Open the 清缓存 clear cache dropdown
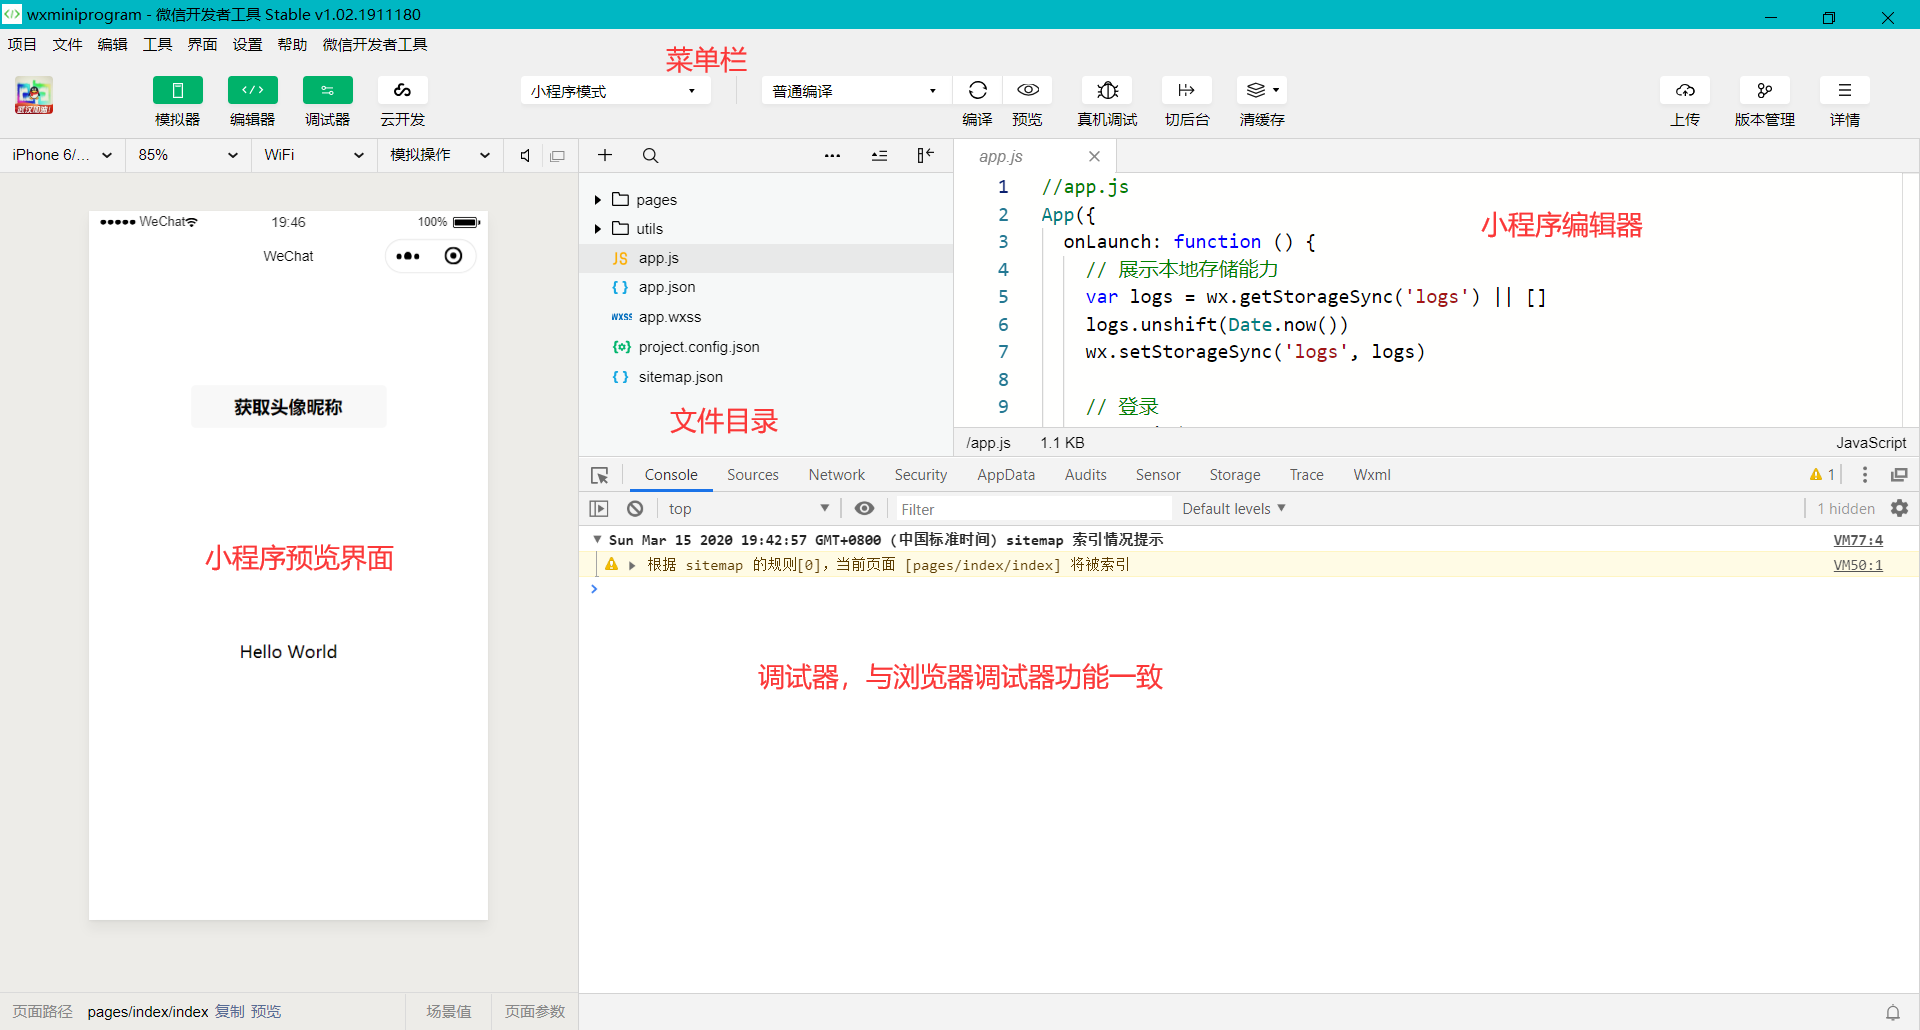Screen dimensions: 1920x1030 1262,90
